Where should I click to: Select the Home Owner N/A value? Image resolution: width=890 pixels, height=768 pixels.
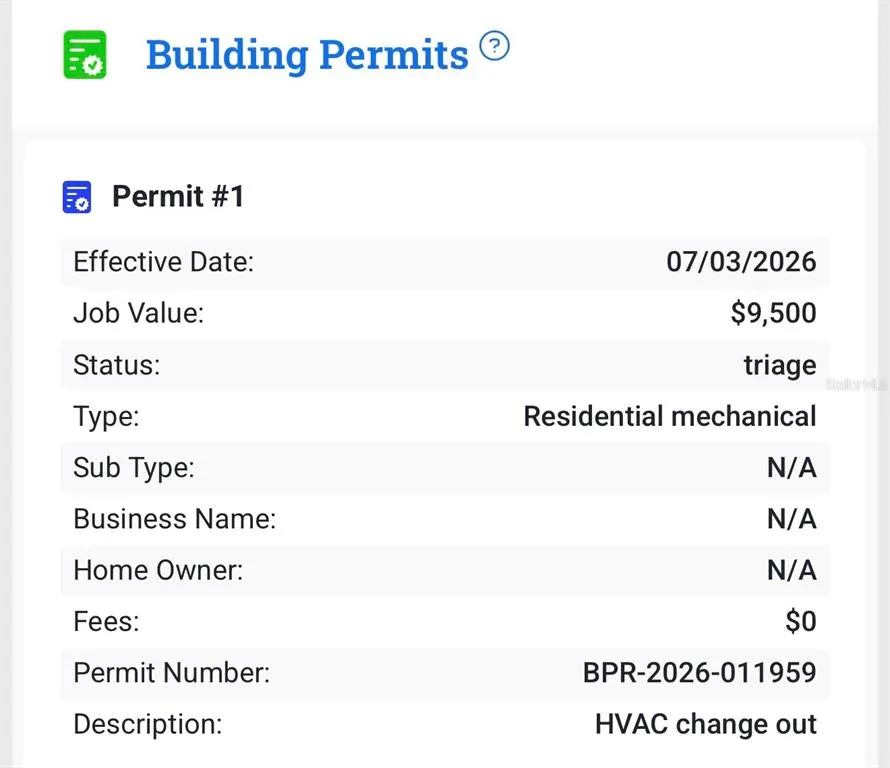(x=792, y=570)
